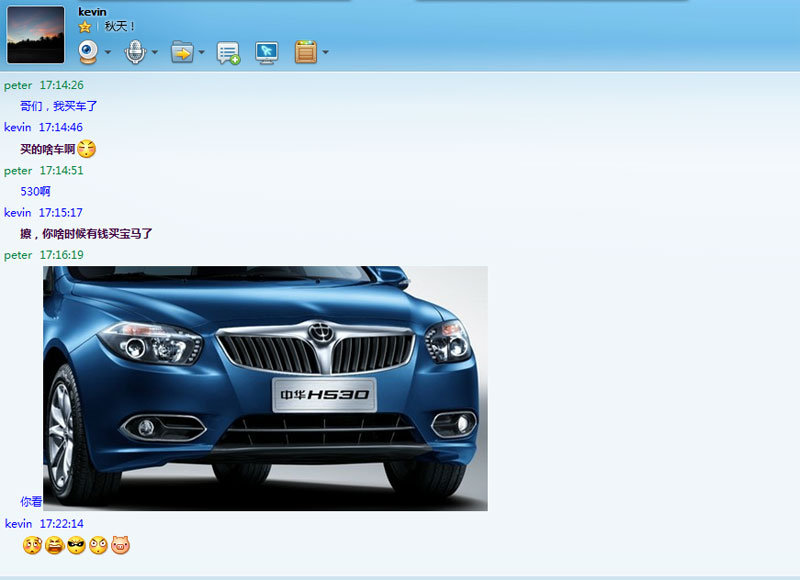Select the 你看 text beside the image

pyautogui.click(x=31, y=501)
